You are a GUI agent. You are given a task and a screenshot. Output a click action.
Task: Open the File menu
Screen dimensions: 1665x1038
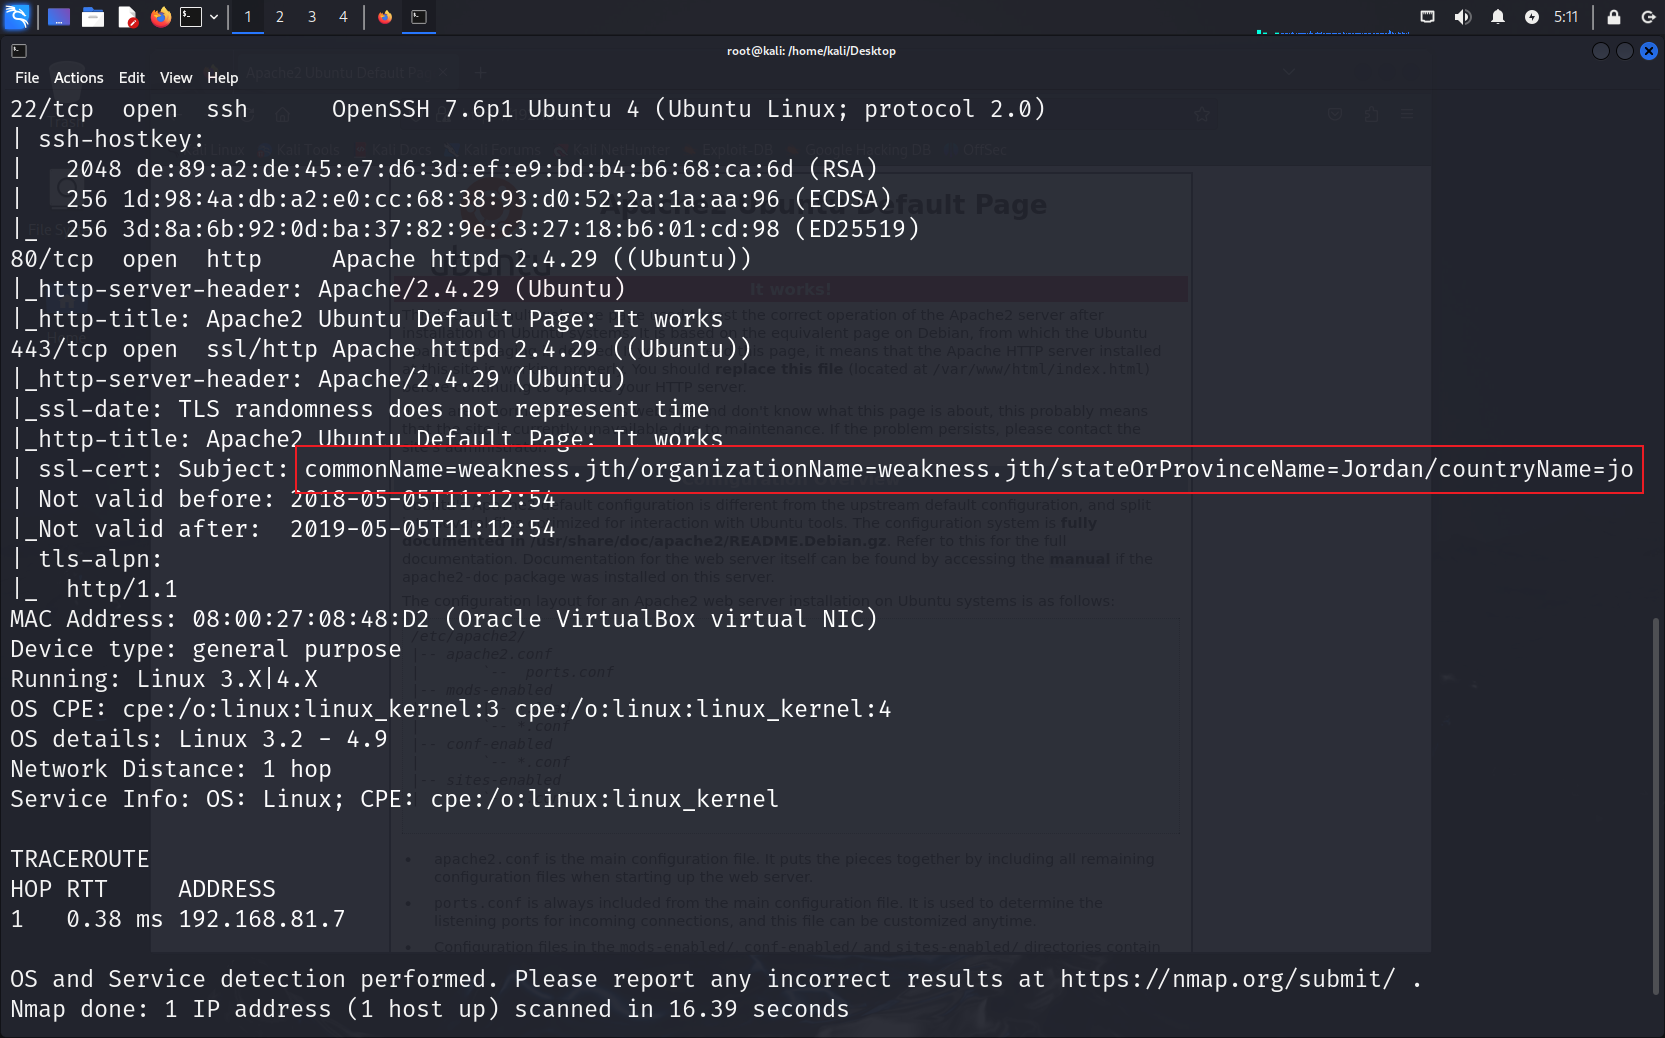[x=27, y=78]
